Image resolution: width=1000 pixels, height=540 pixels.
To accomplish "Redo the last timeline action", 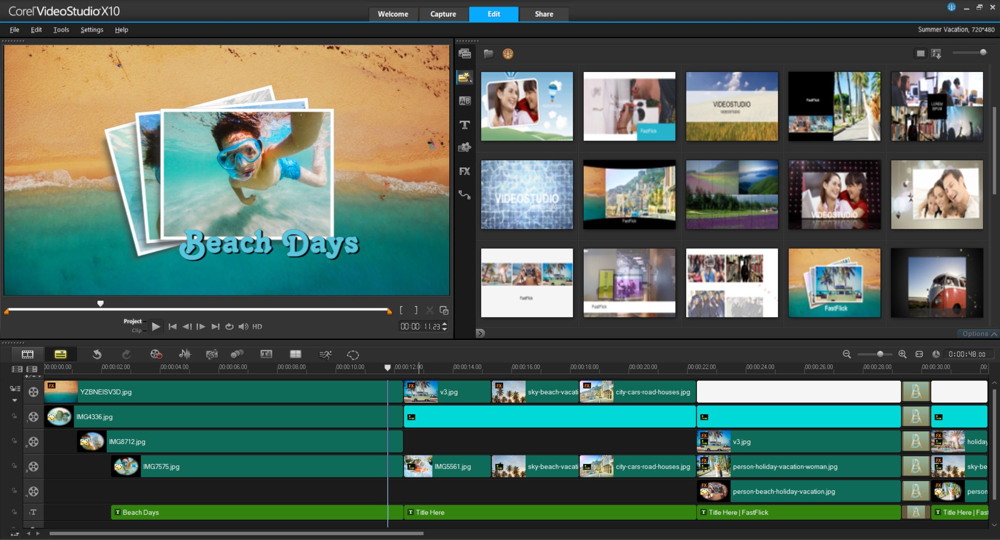I will click(126, 354).
